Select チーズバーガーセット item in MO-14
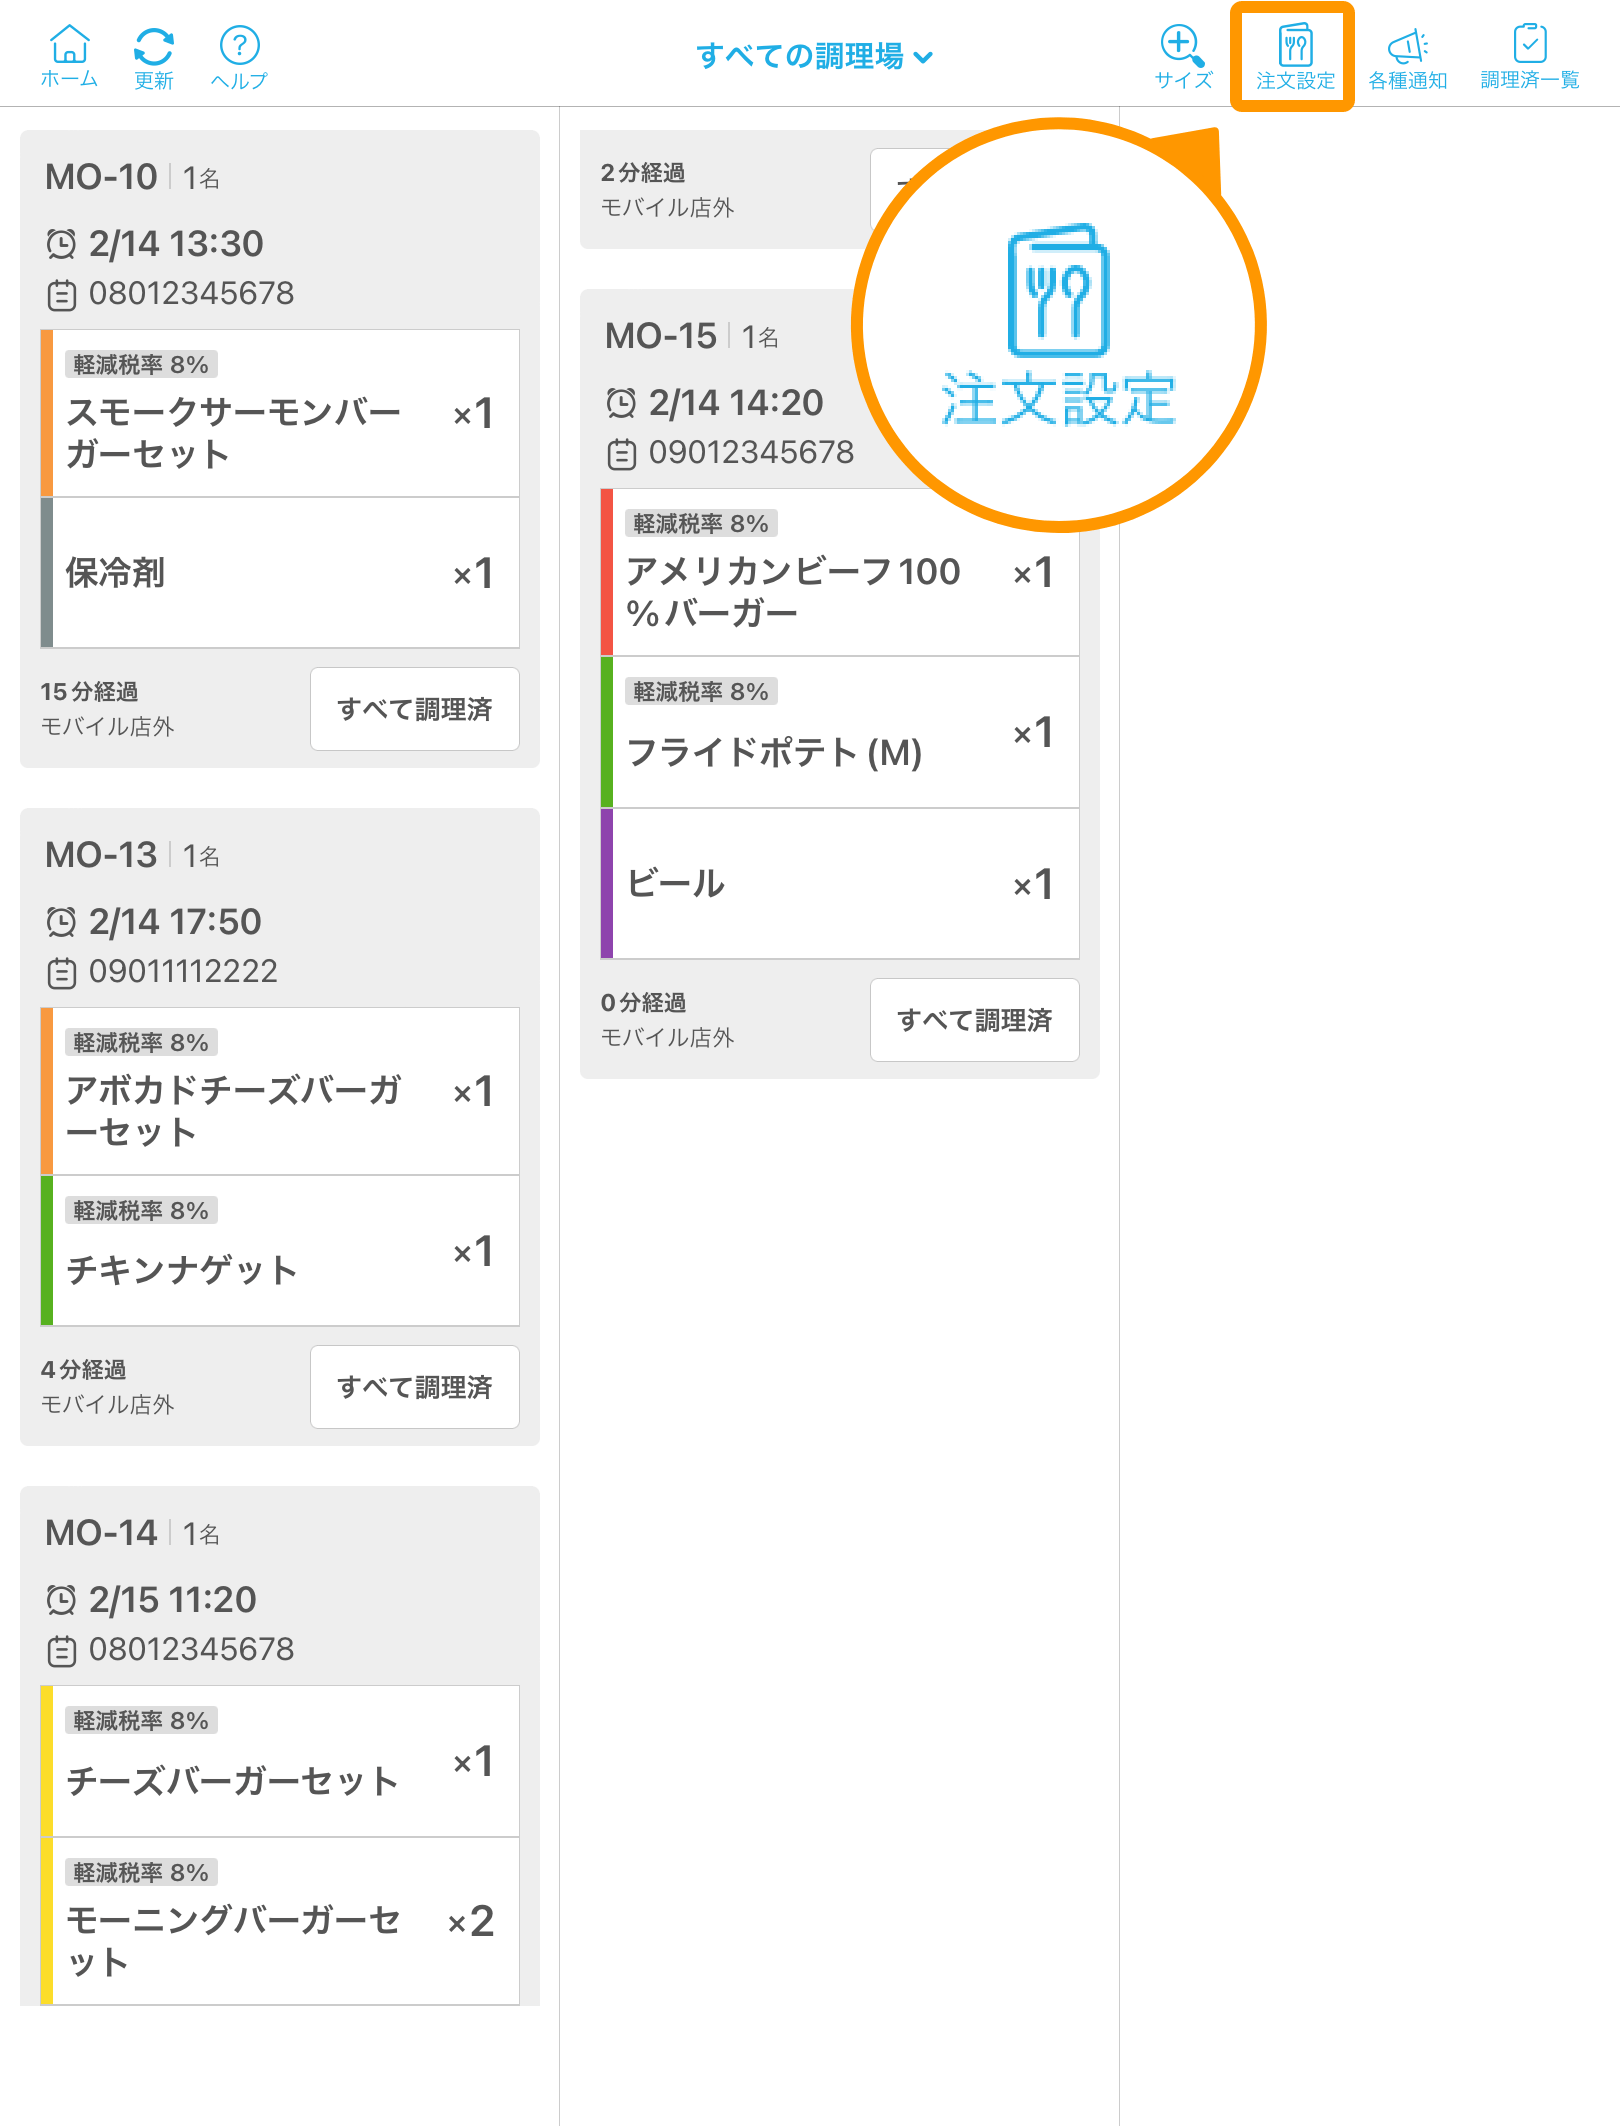Viewport: 1620px width, 2126px height. pos(280,1761)
